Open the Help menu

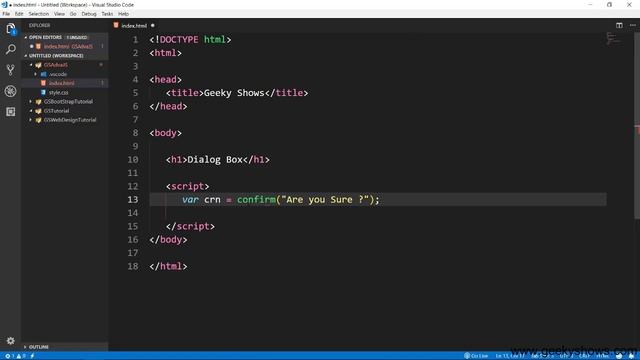coord(123,14)
